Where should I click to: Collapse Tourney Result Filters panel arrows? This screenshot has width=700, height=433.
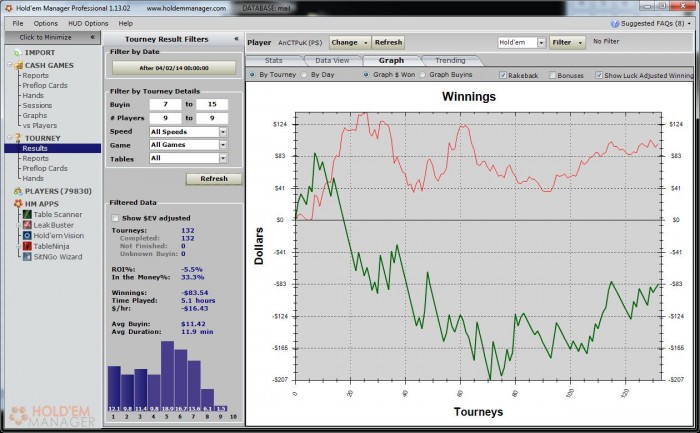236,39
